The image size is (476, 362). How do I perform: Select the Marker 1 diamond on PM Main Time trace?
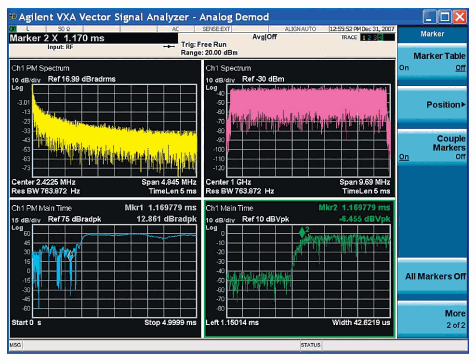point(70,256)
